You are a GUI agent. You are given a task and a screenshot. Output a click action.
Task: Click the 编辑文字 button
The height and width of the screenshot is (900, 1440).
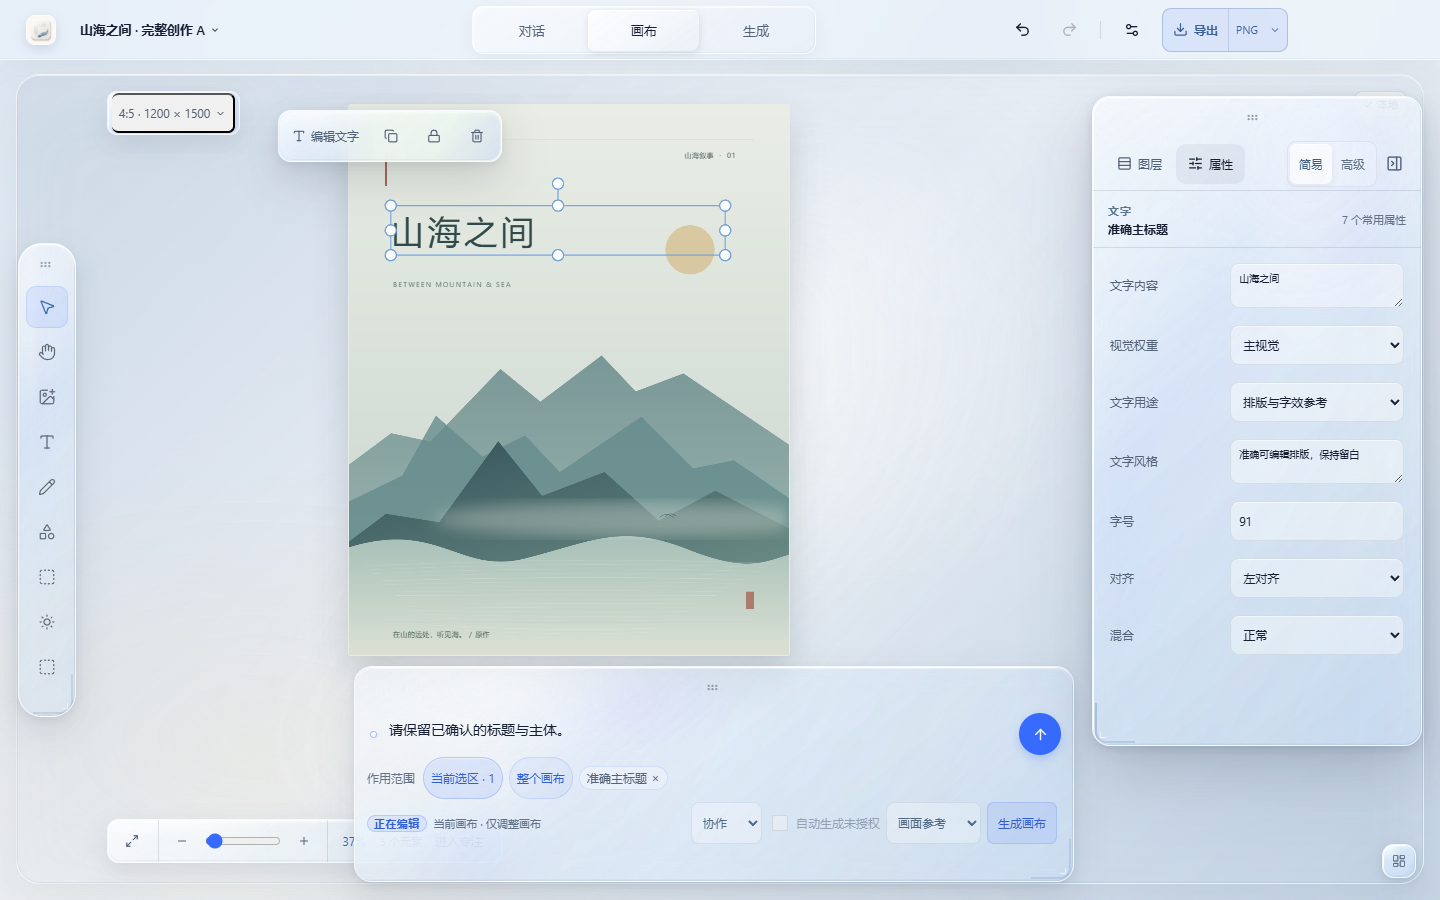click(x=326, y=136)
